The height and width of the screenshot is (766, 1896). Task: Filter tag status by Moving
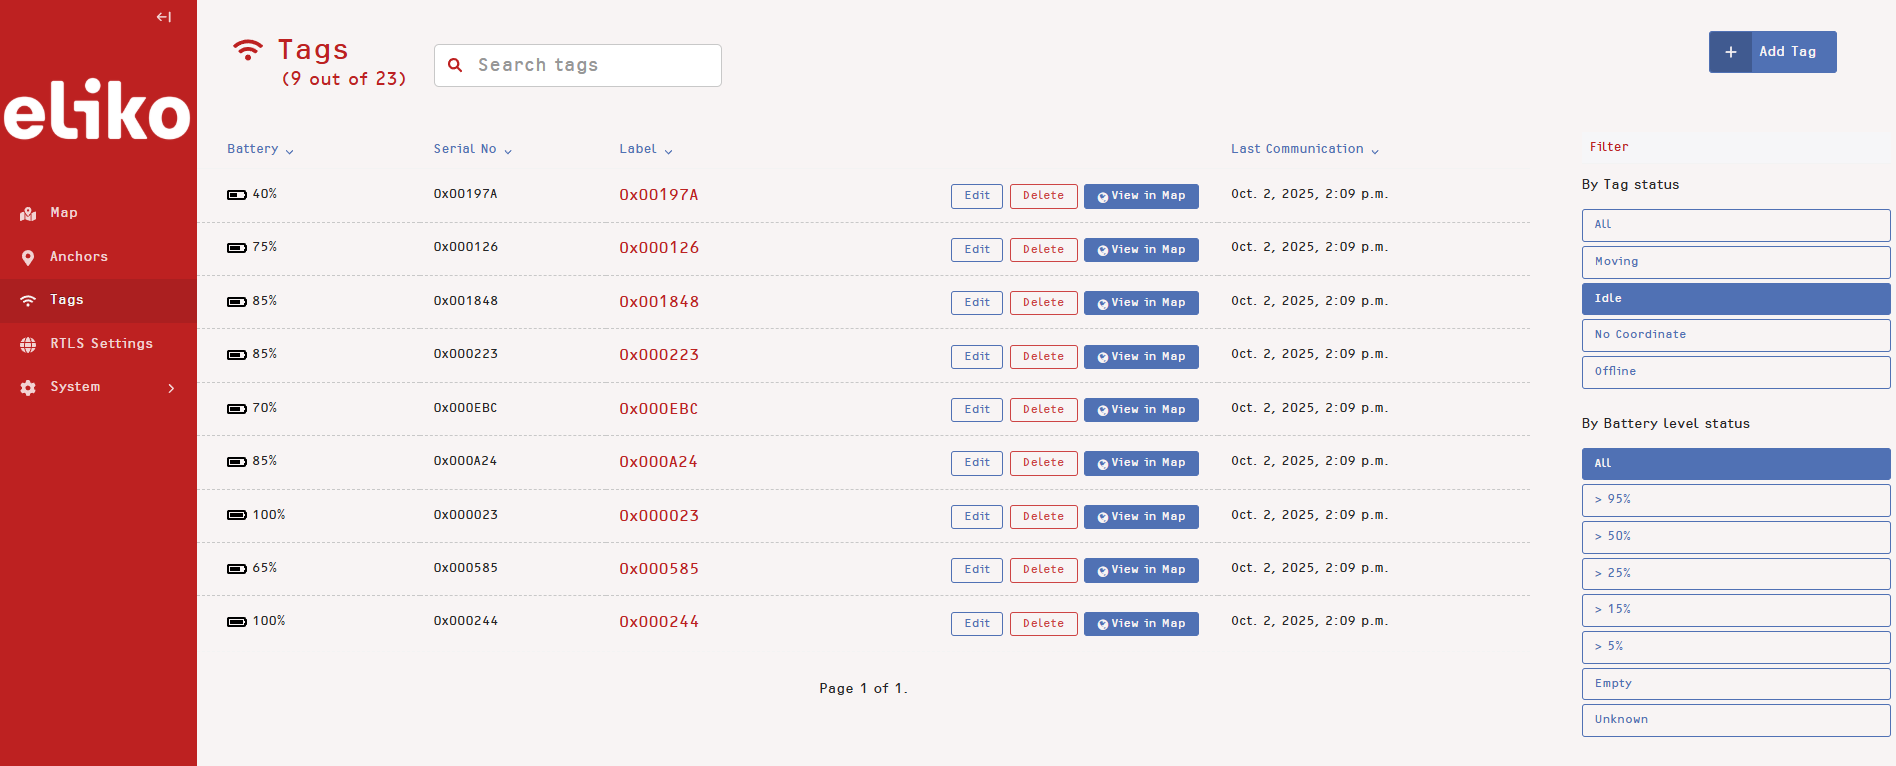[x=1735, y=262]
